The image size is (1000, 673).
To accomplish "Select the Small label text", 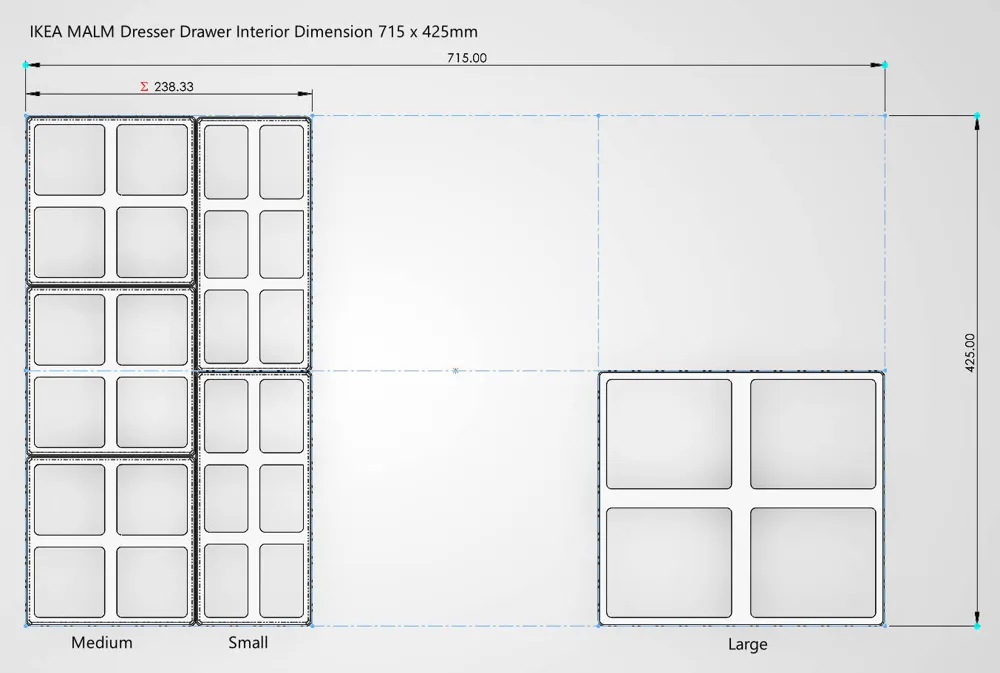I will pos(248,642).
